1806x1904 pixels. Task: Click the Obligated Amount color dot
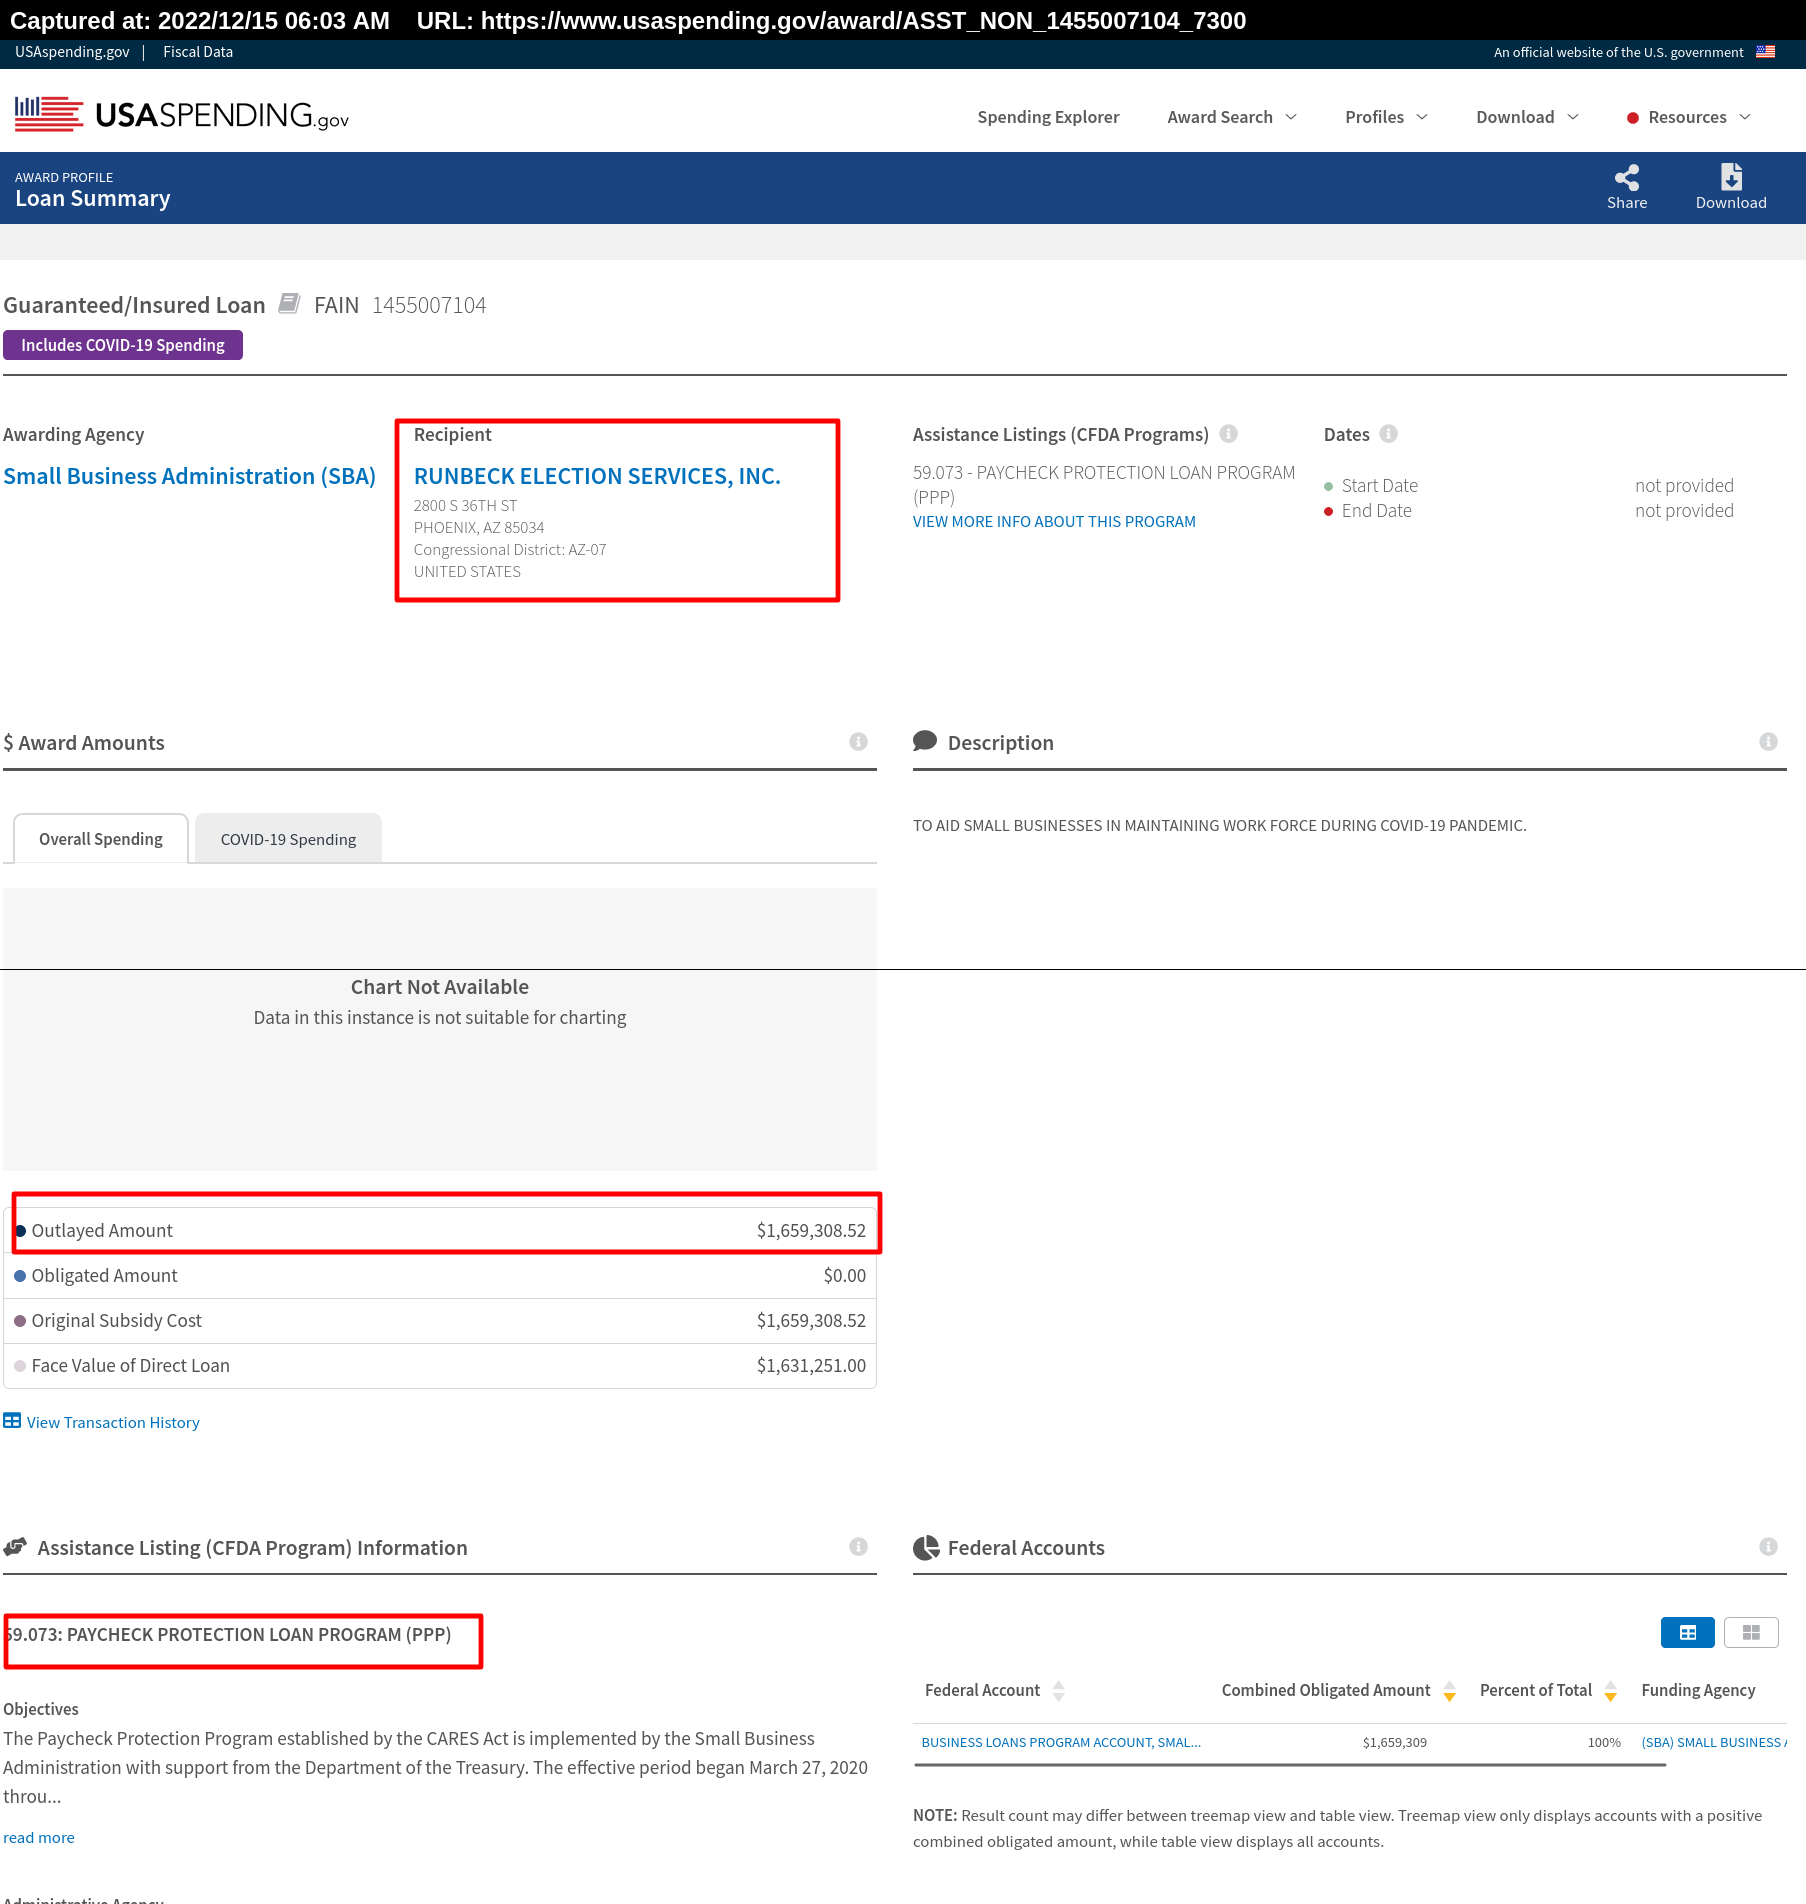point(20,1276)
